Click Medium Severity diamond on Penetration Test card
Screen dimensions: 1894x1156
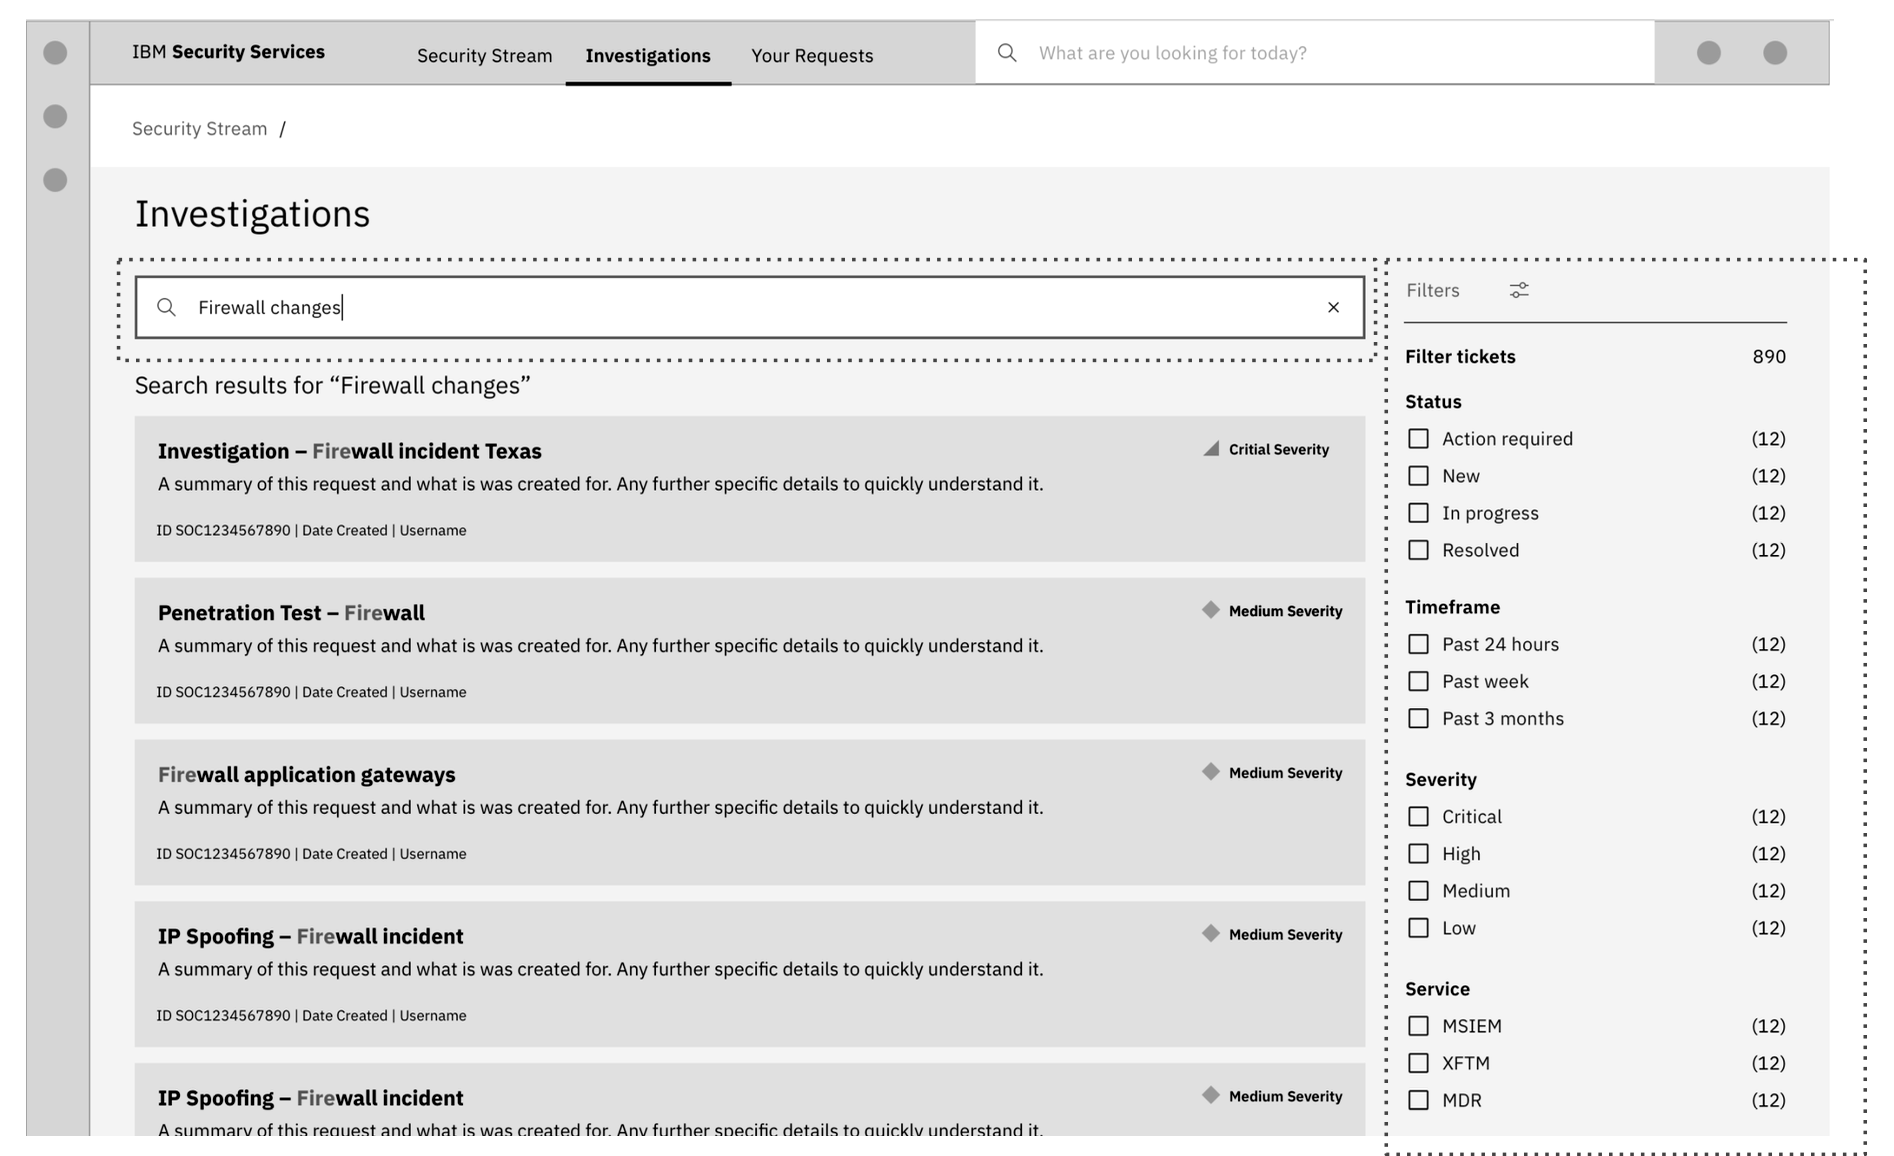coord(1211,610)
